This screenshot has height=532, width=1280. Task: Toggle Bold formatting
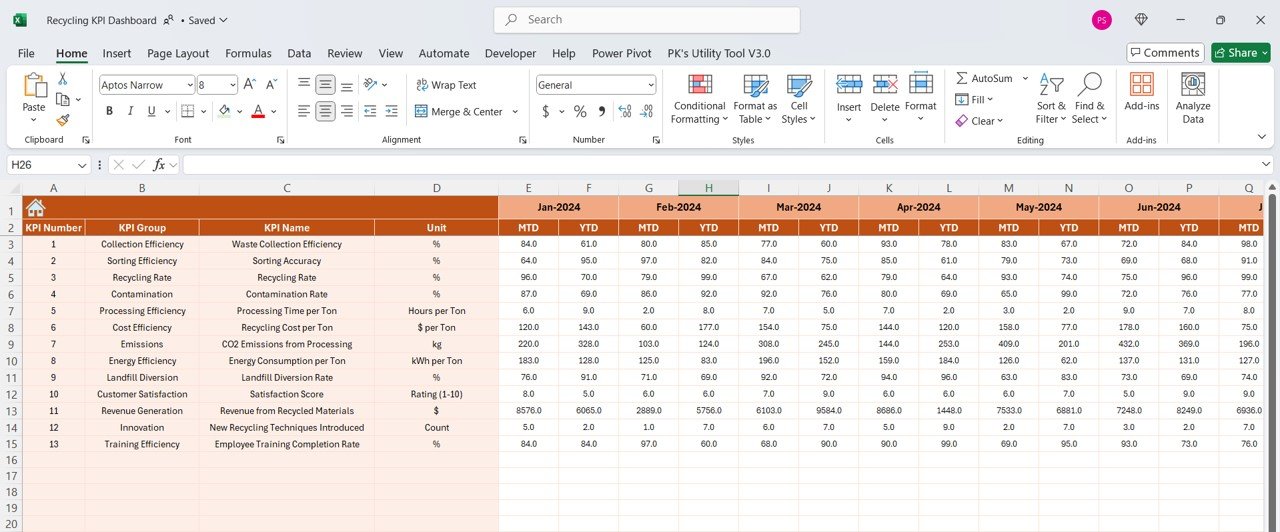109,111
